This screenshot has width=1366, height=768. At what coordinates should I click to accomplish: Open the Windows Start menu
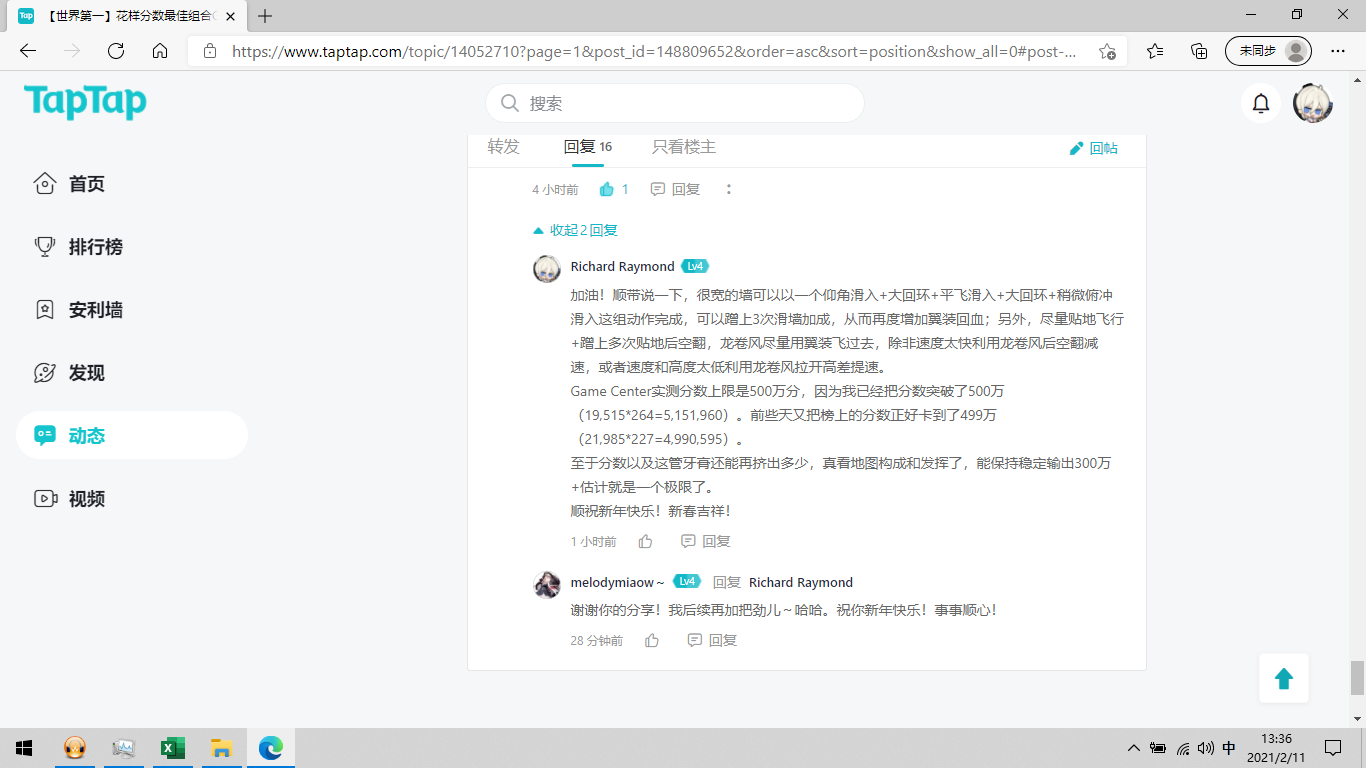[x=24, y=748]
